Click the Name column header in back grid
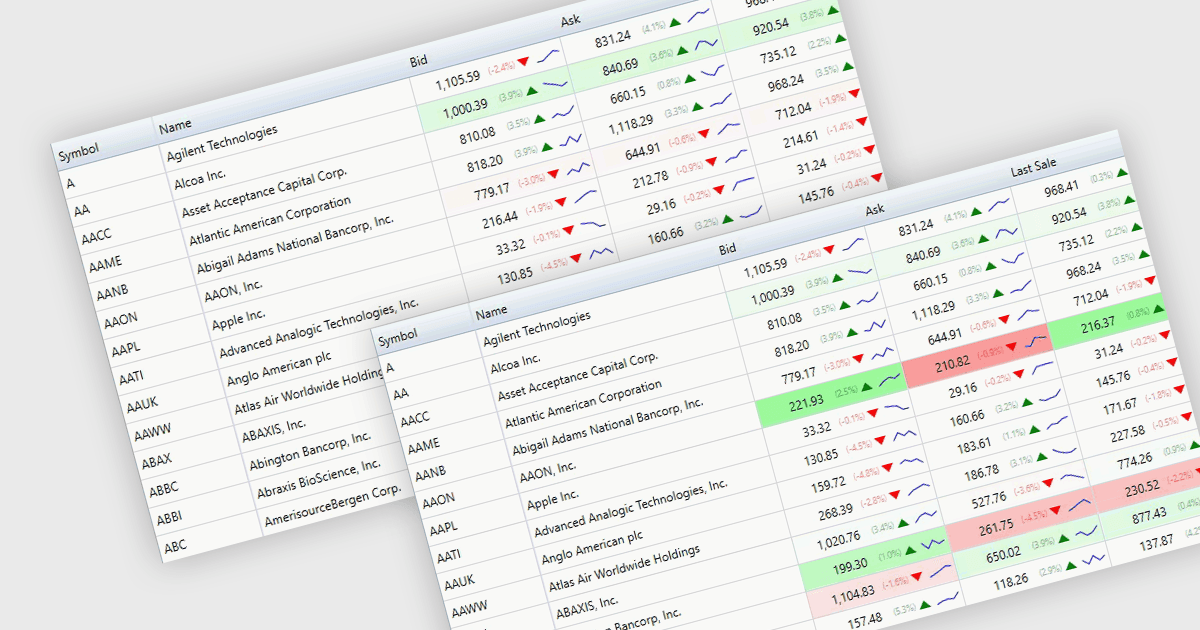Viewport: 1200px width, 630px height. [x=174, y=126]
